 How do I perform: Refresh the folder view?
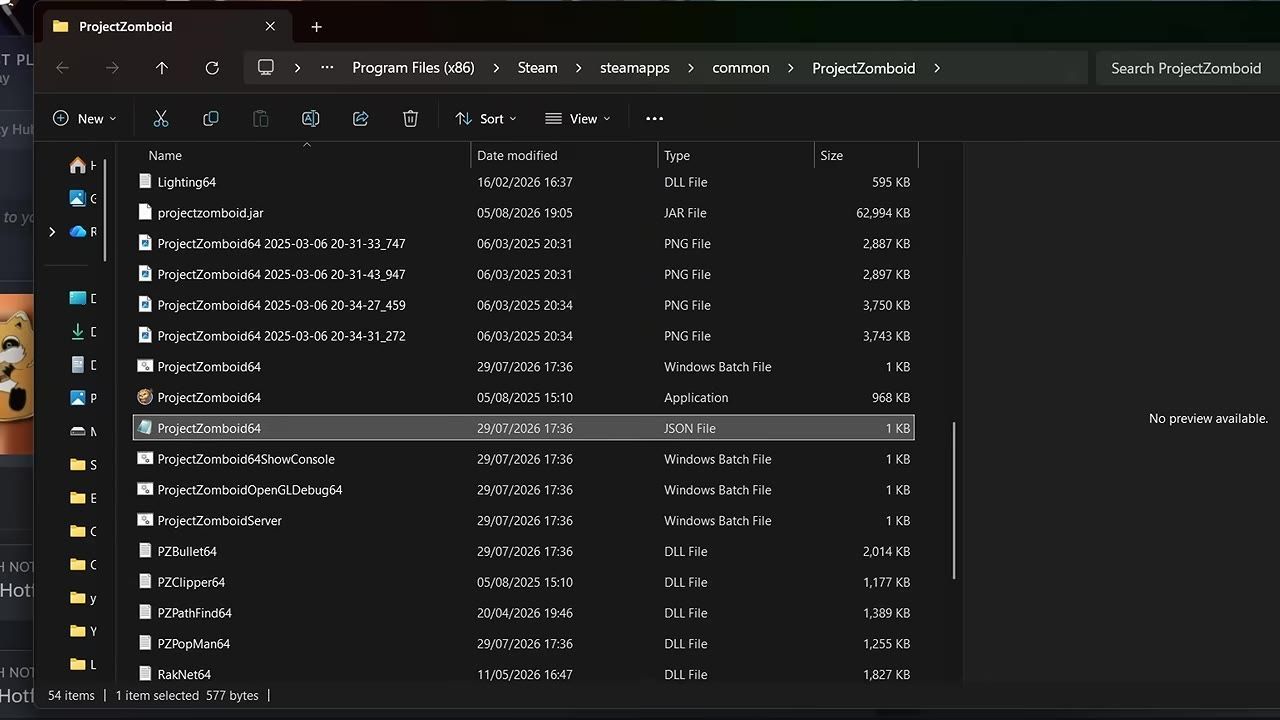(x=212, y=68)
